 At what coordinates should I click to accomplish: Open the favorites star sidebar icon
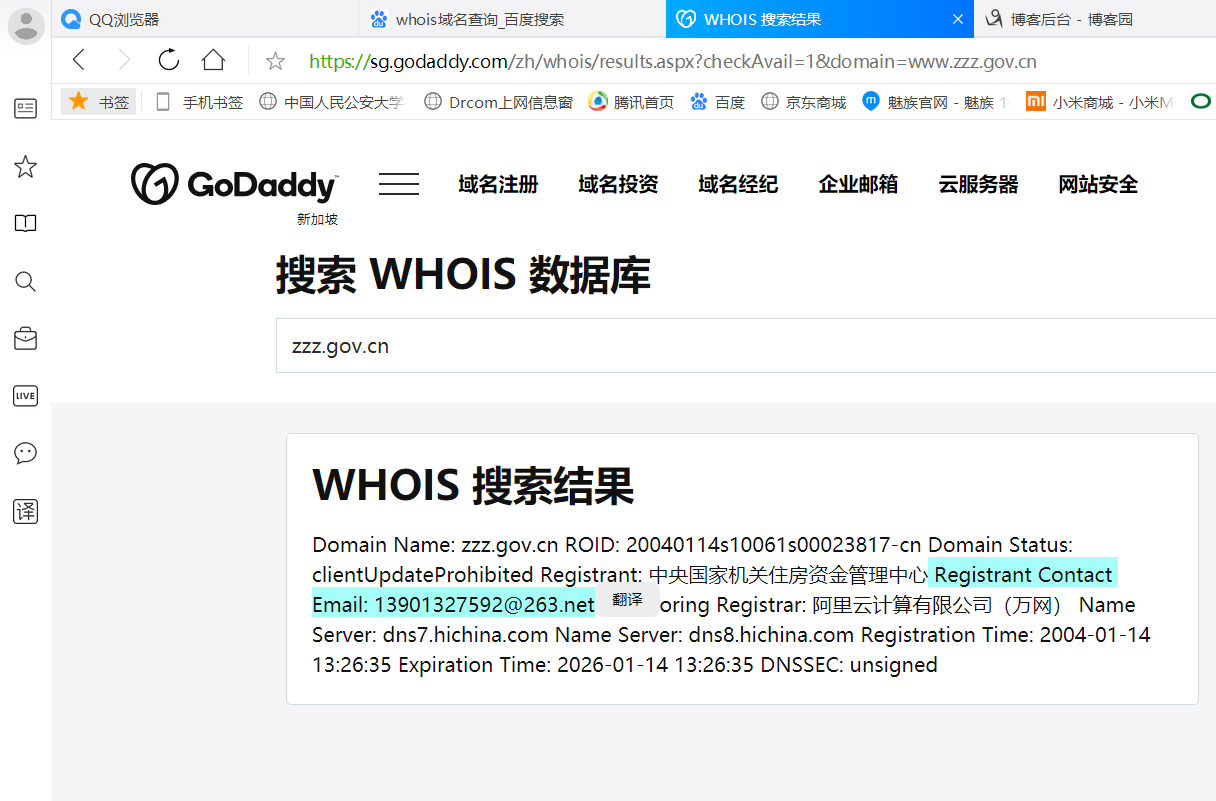26,167
